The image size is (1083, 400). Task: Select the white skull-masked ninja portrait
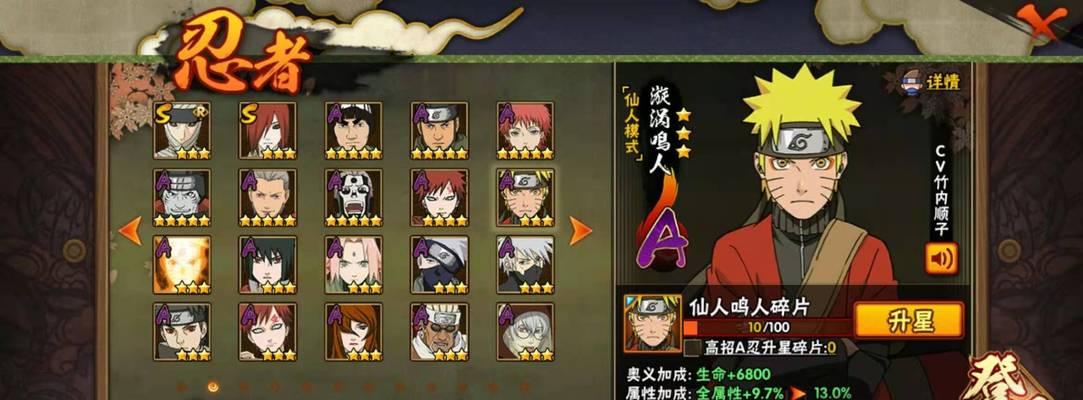click(354, 198)
